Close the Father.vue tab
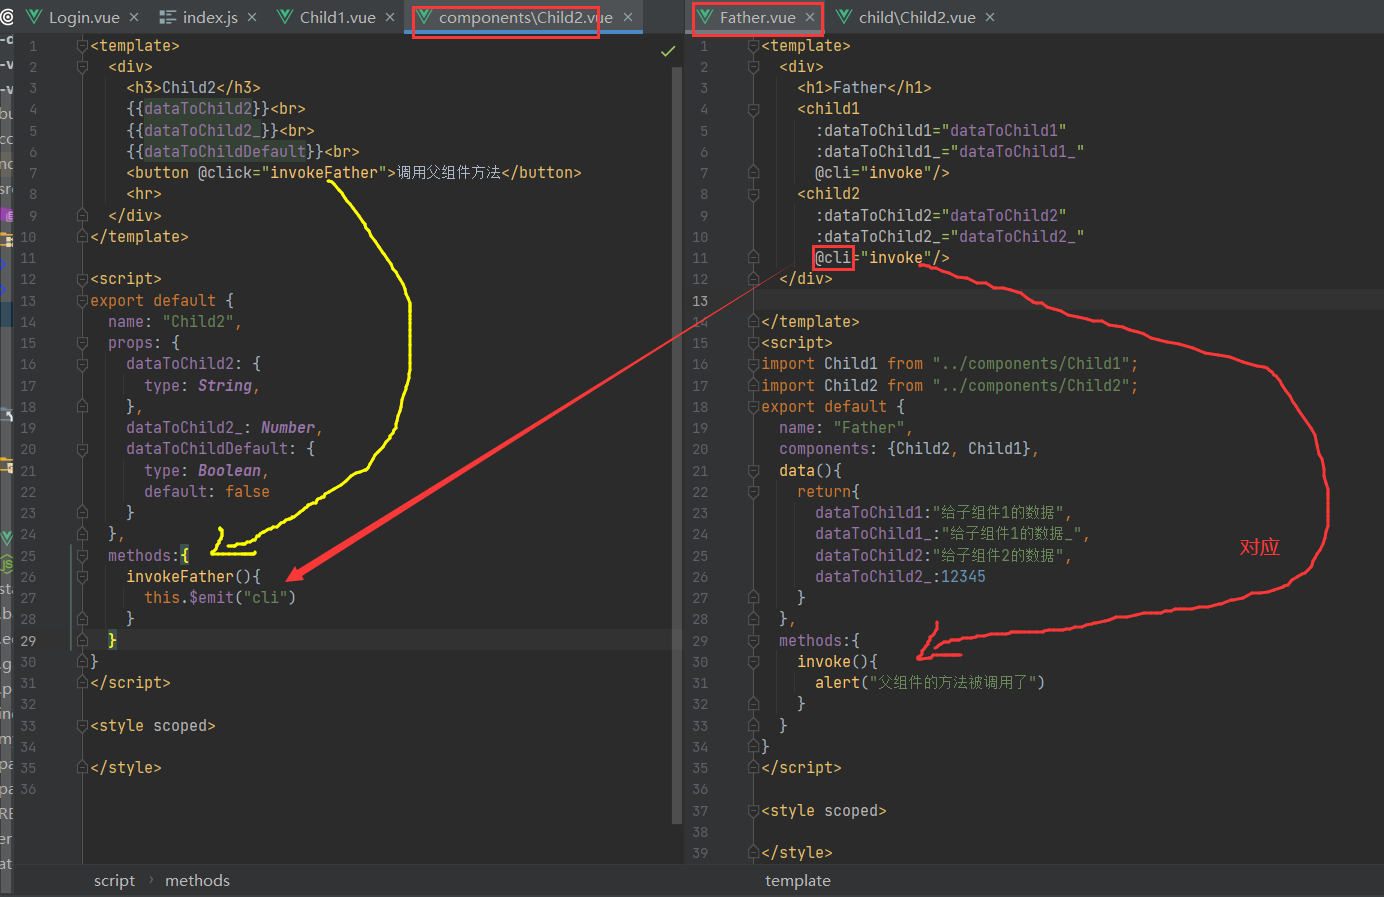Screen dimensions: 1384x897 pos(810,17)
